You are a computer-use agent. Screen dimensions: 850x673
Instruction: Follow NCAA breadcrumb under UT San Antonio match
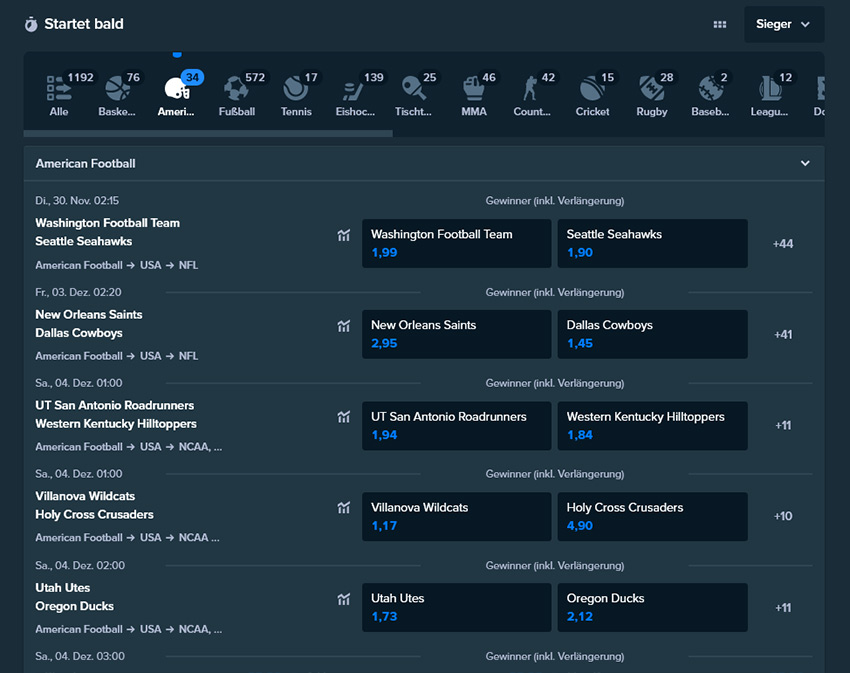point(200,447)
